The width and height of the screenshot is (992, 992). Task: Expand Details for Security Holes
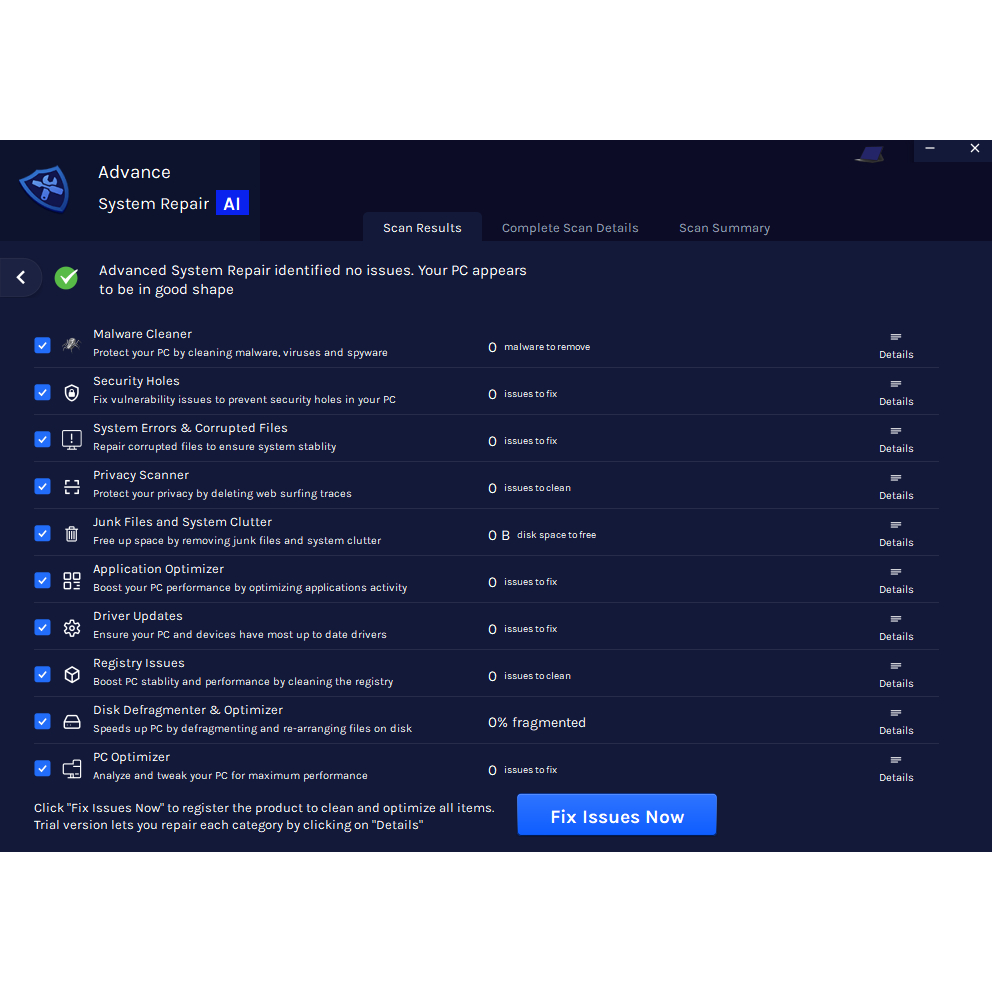896,392
